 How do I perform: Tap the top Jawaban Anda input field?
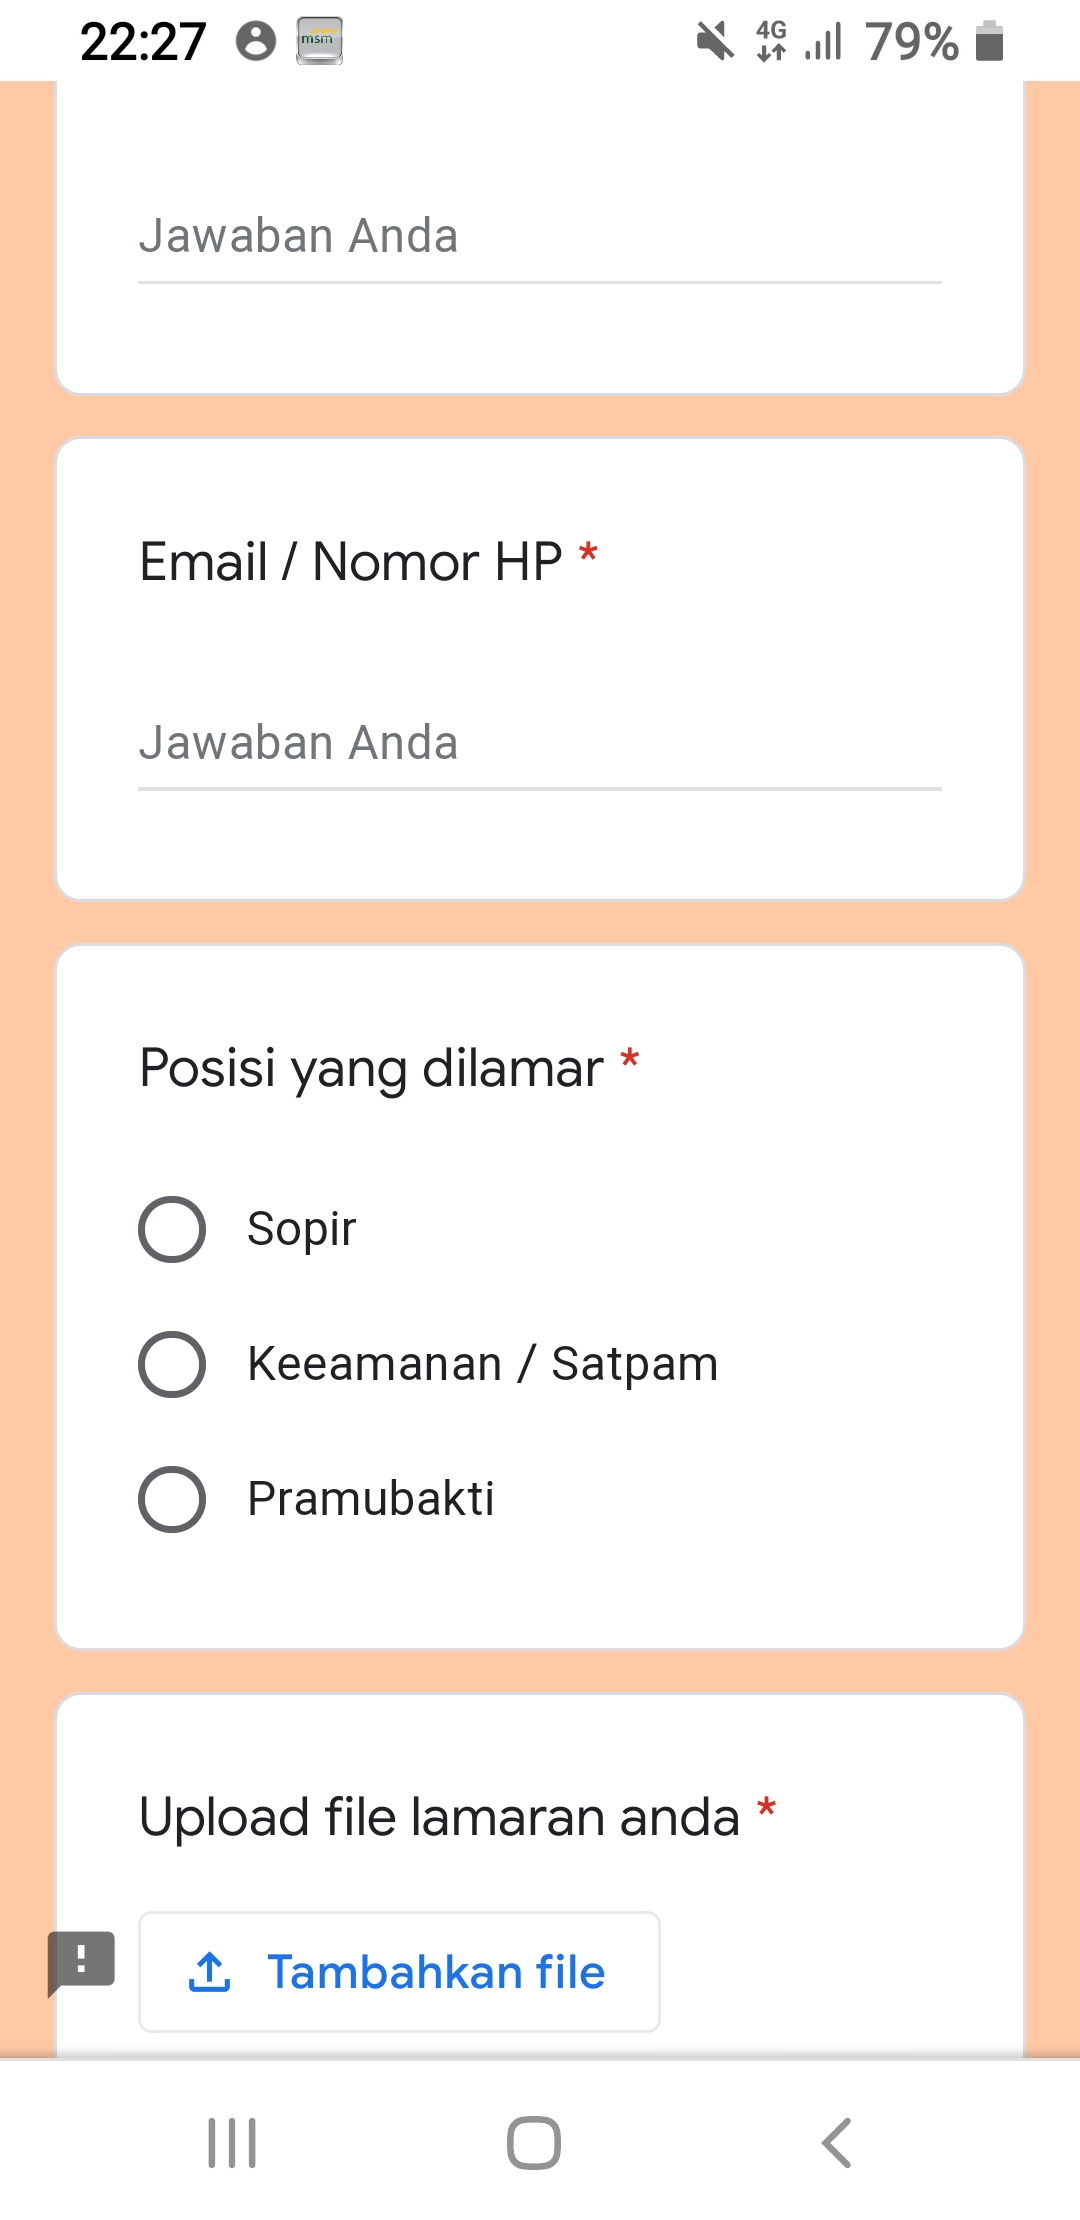point(540,237)
